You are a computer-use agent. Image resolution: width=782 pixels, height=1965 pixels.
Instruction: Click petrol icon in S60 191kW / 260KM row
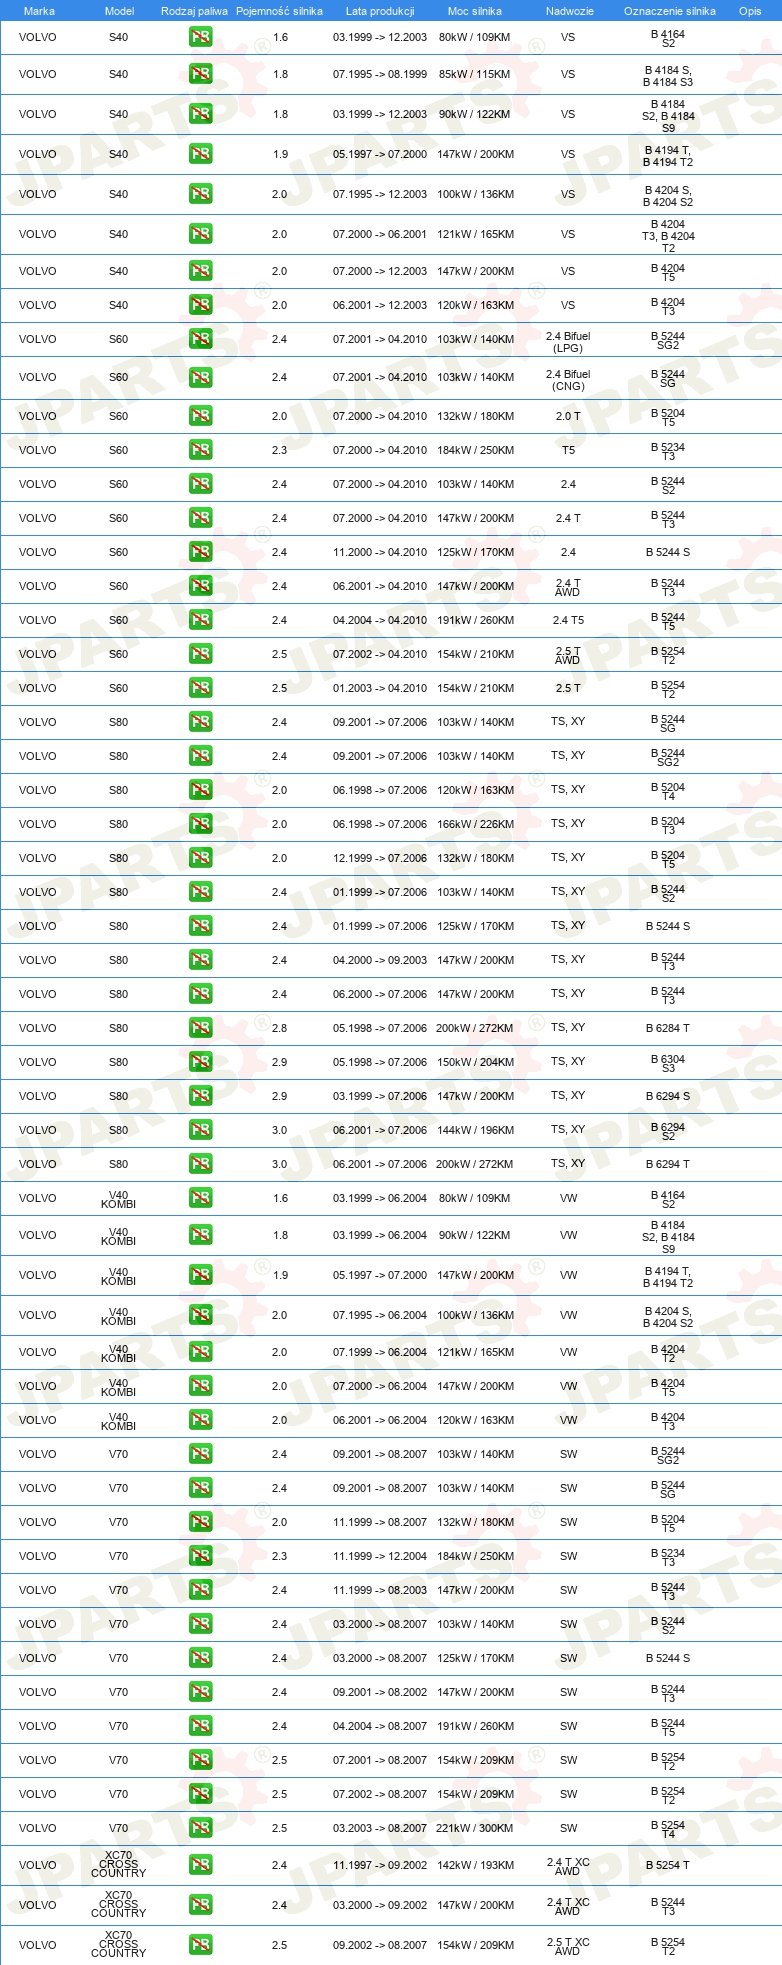(200, 620)
